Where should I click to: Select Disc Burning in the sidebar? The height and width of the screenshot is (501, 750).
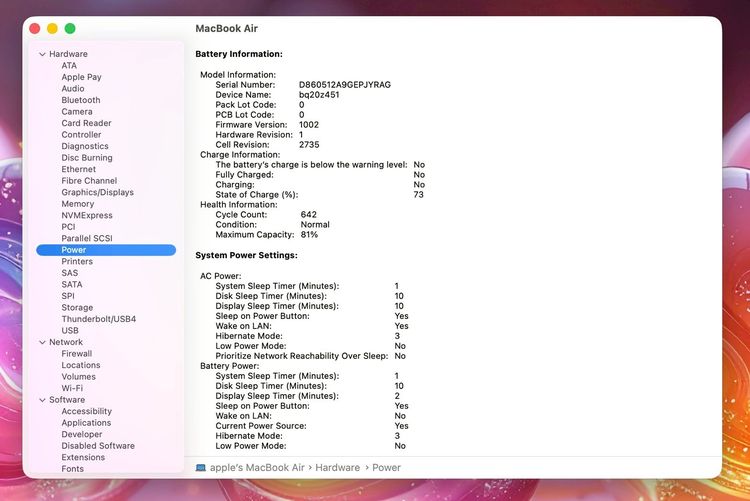coord(87,157)
